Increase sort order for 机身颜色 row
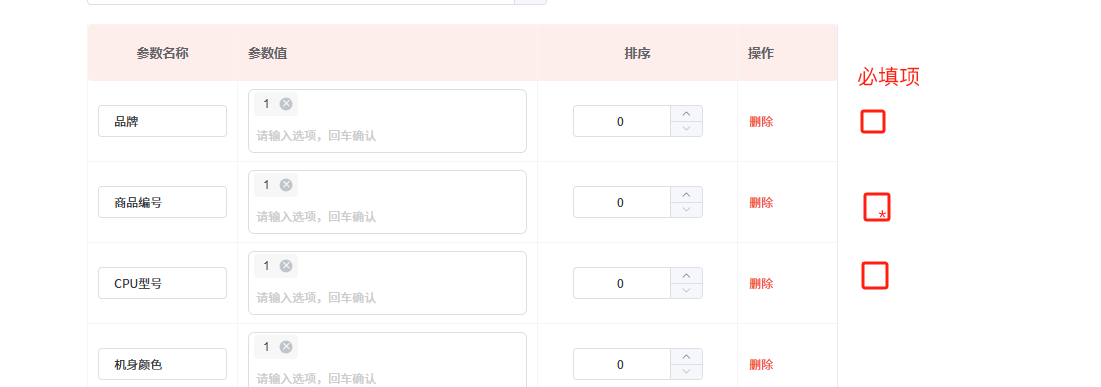The height and width of the screenshot is (387, 1101). click(x=687, y=357)
